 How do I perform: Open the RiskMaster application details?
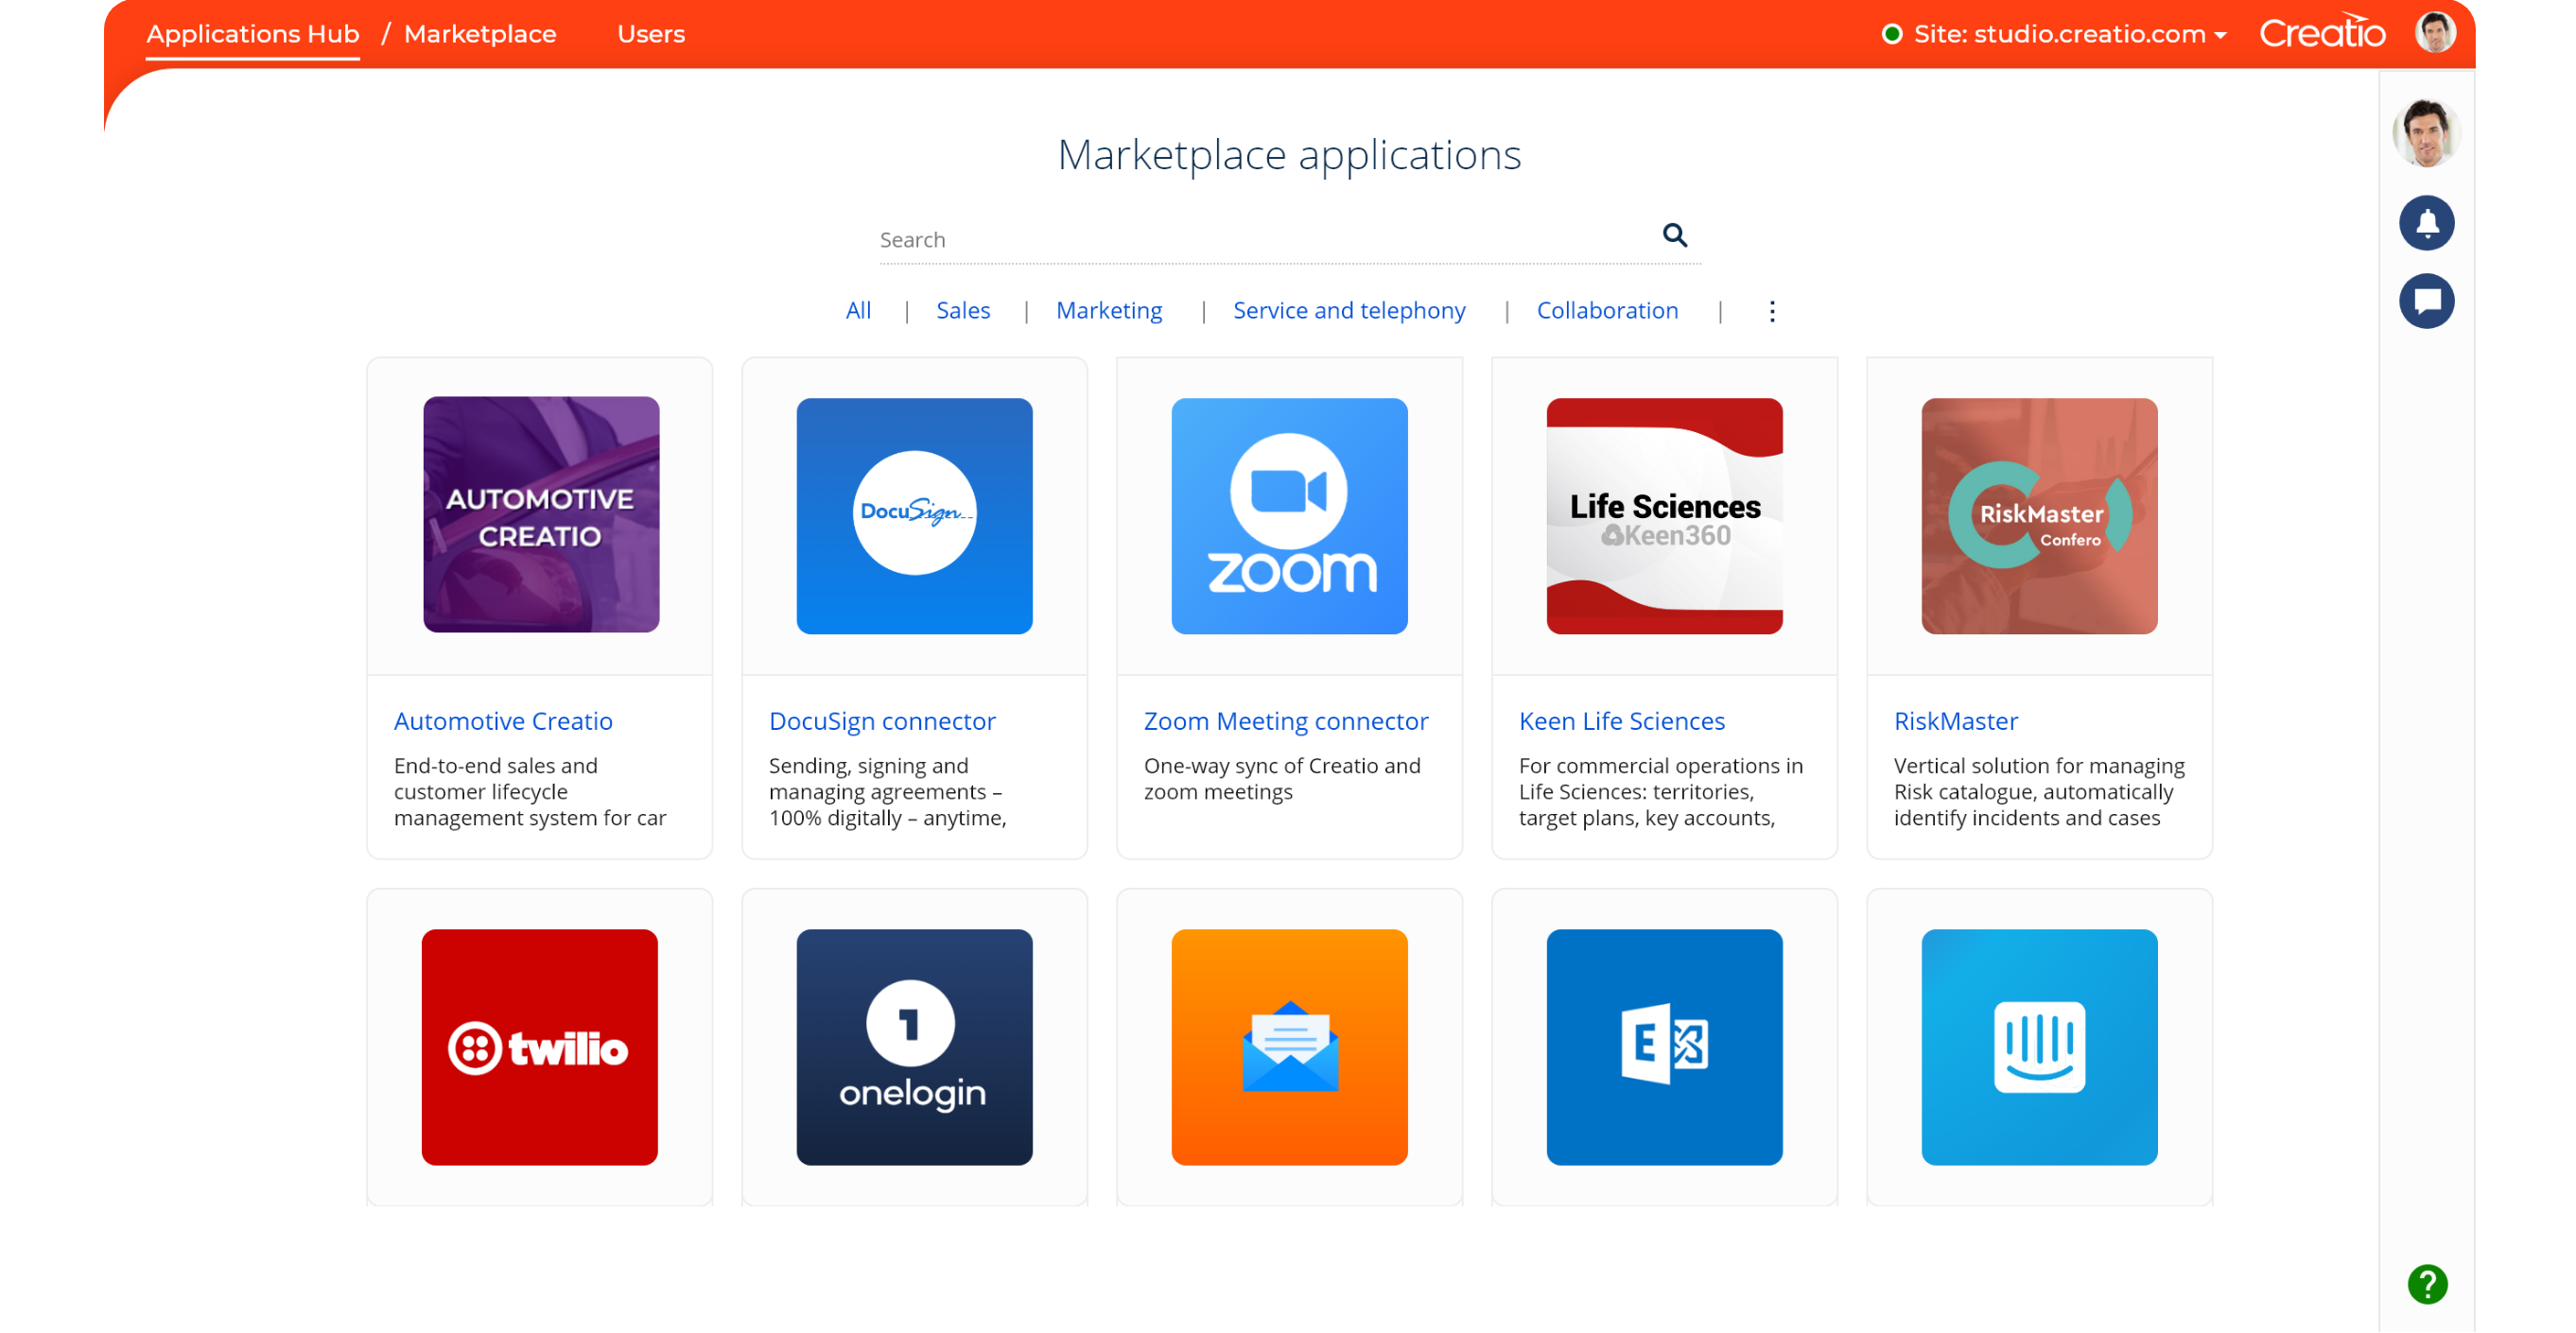(x=1956, y=720)
